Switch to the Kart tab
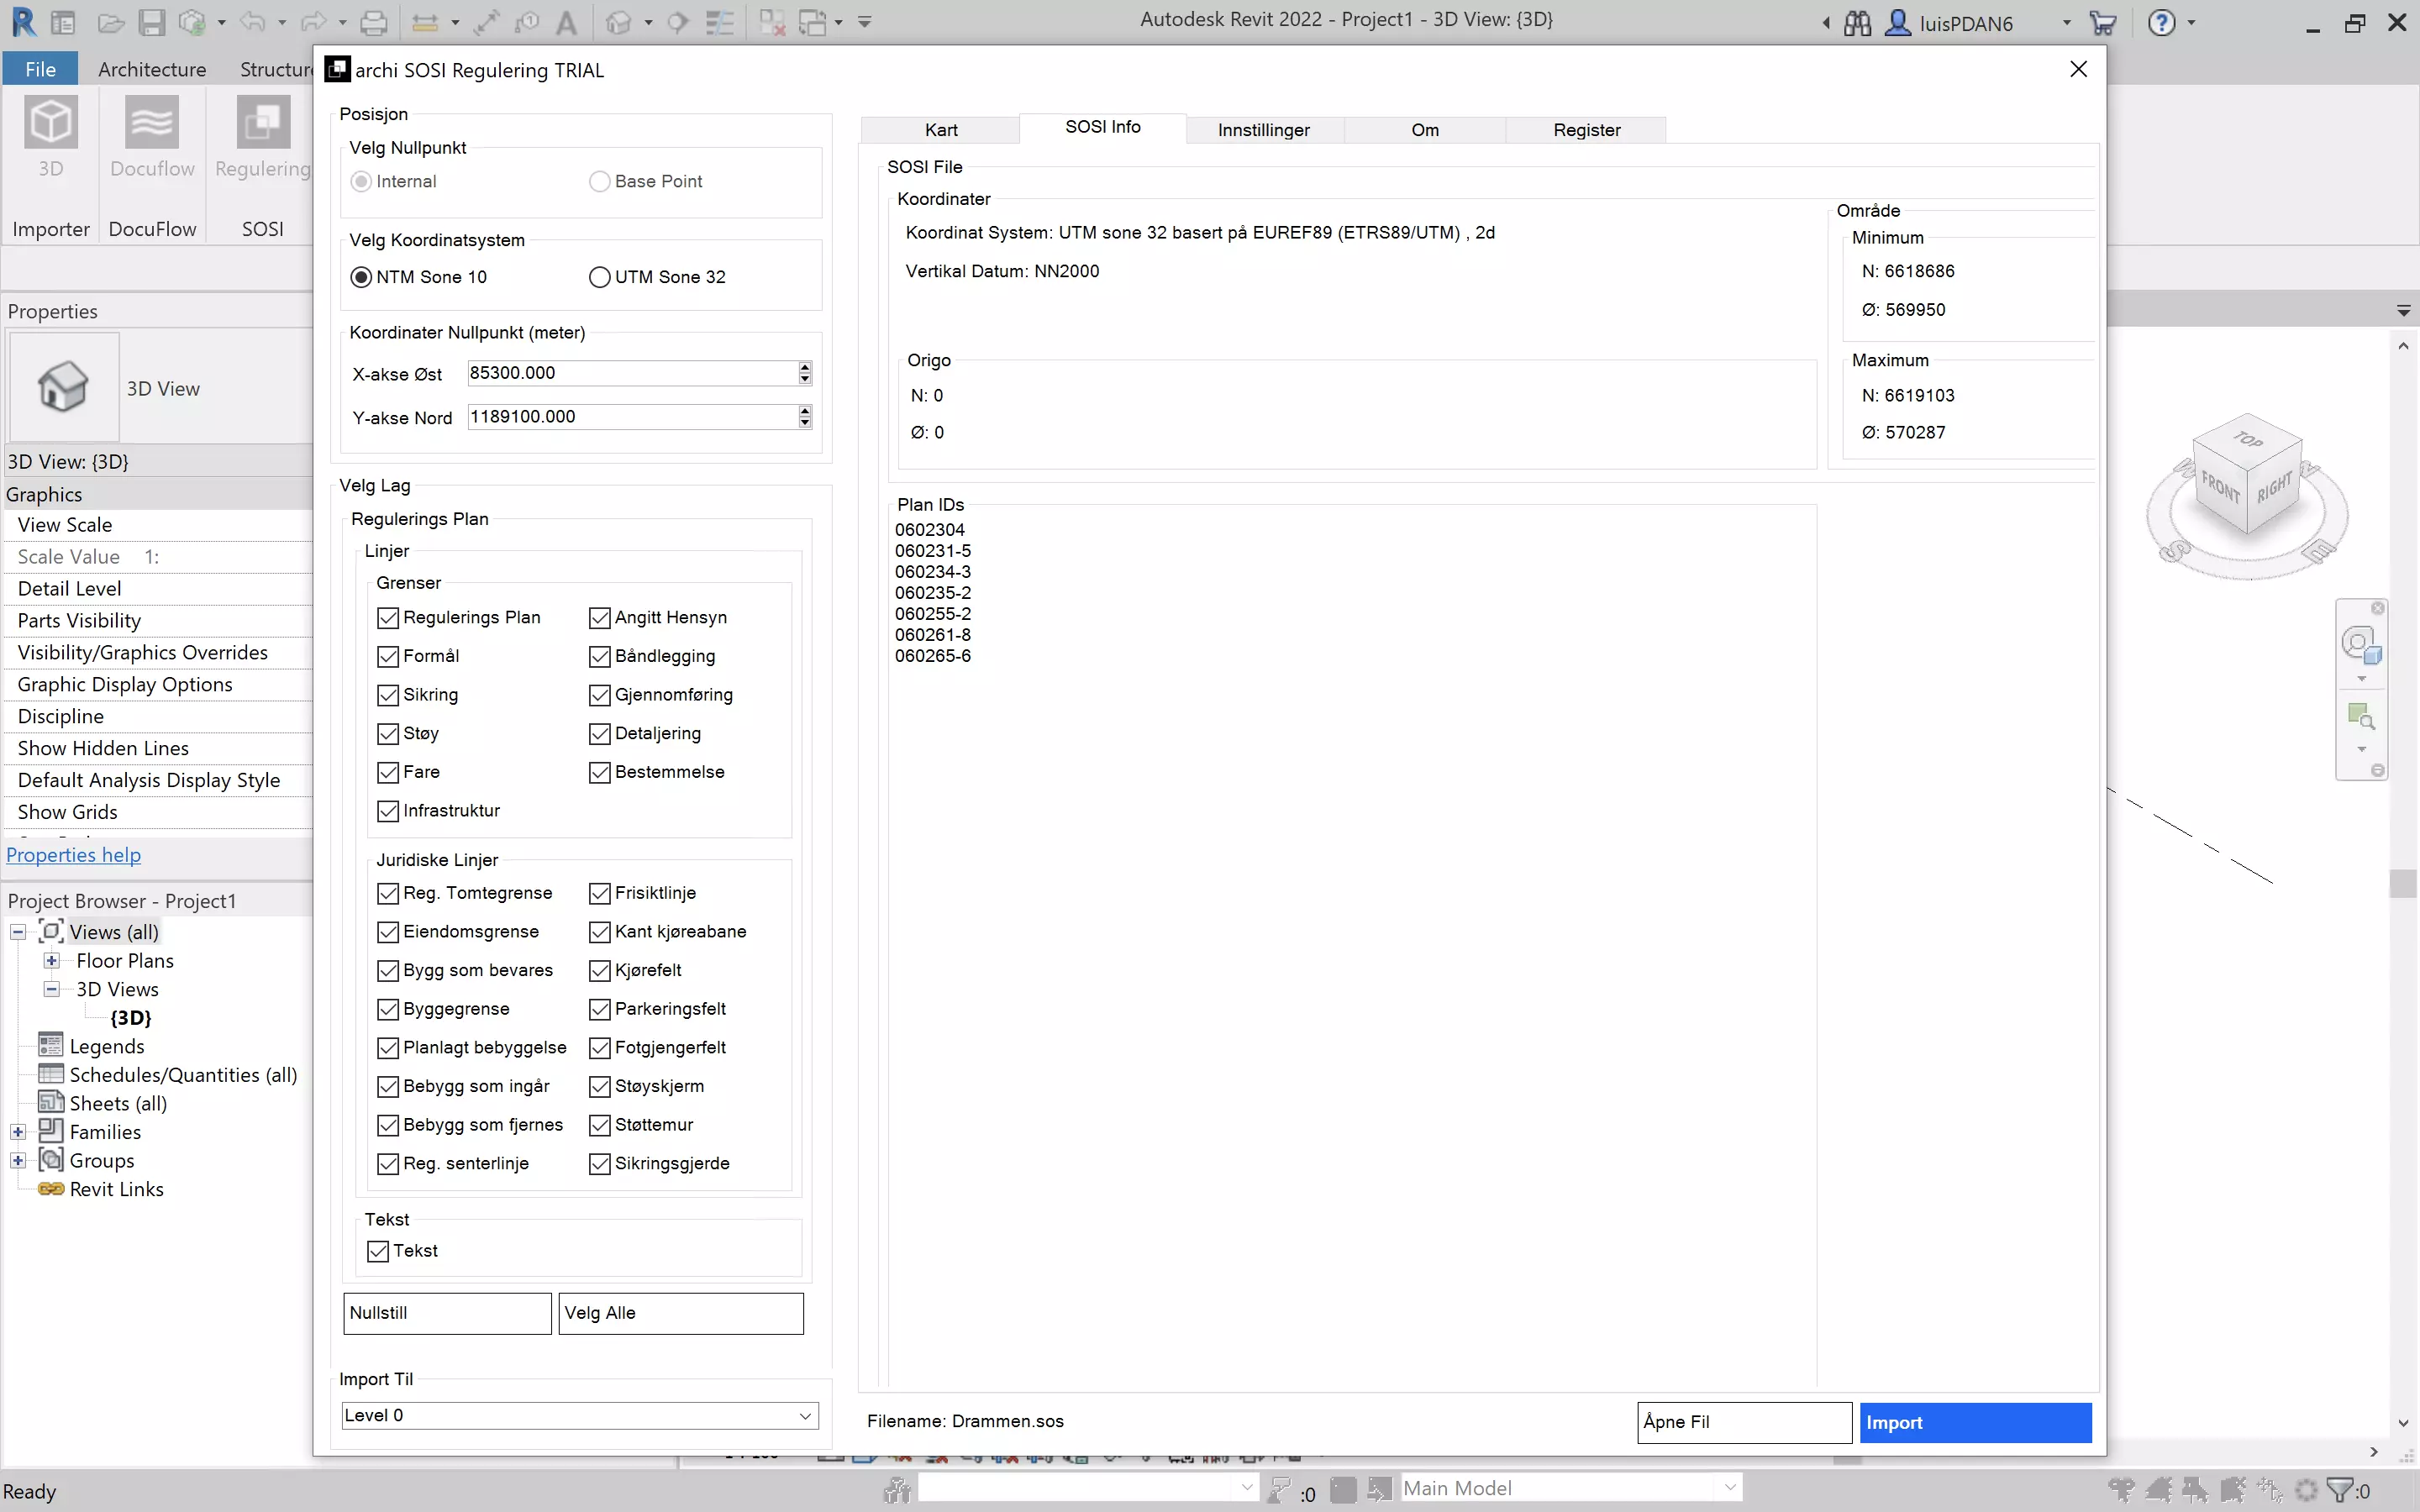Screen dimensions: 2420x1512 point(940,130)
